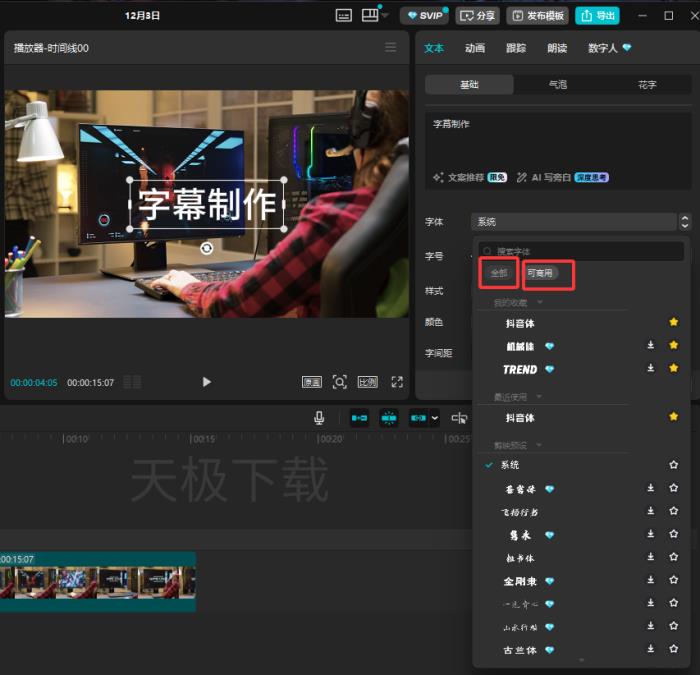Click the play button in the player
This screenshot has height=675, width=700.
tap(207, 382)
